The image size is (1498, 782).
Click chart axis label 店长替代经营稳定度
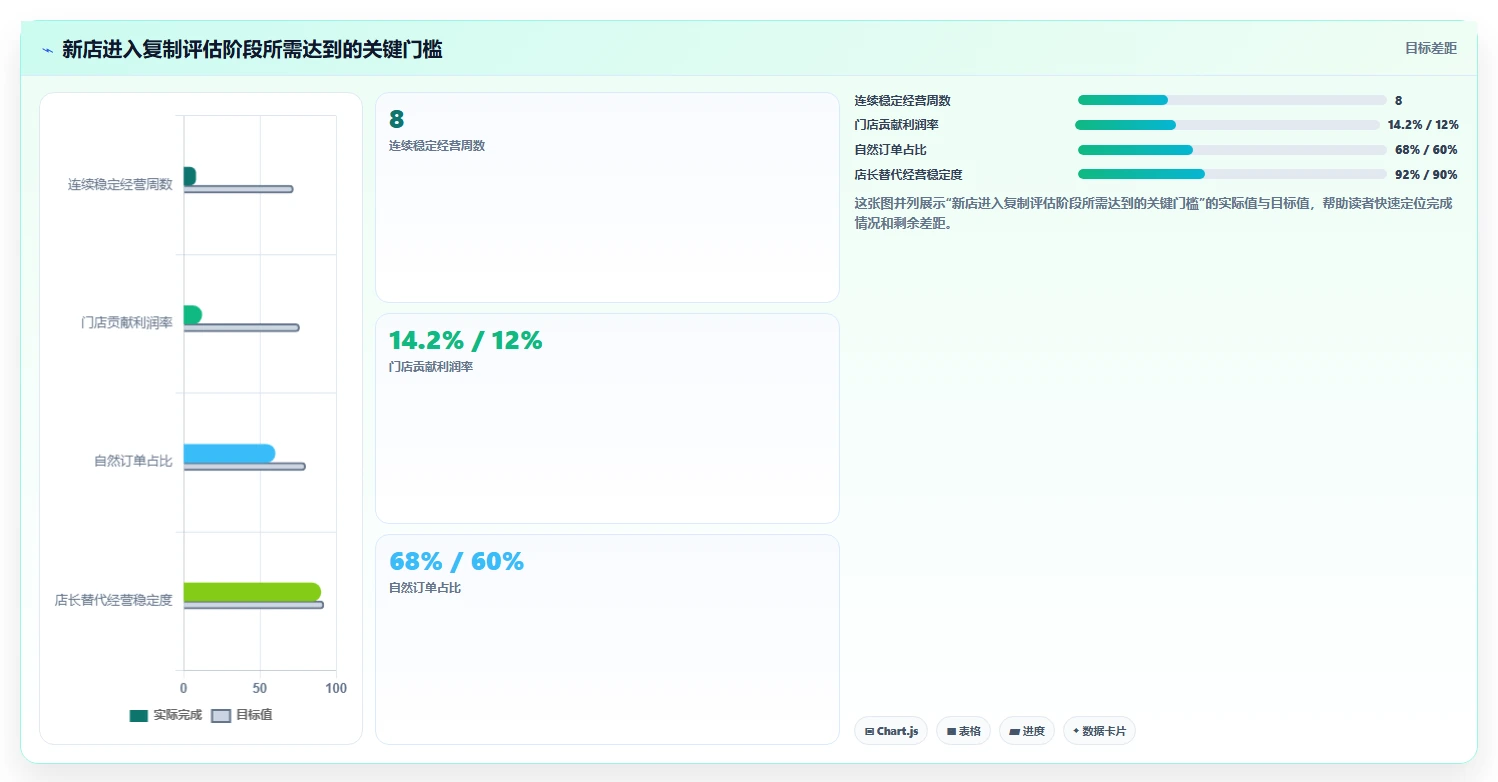114,600
